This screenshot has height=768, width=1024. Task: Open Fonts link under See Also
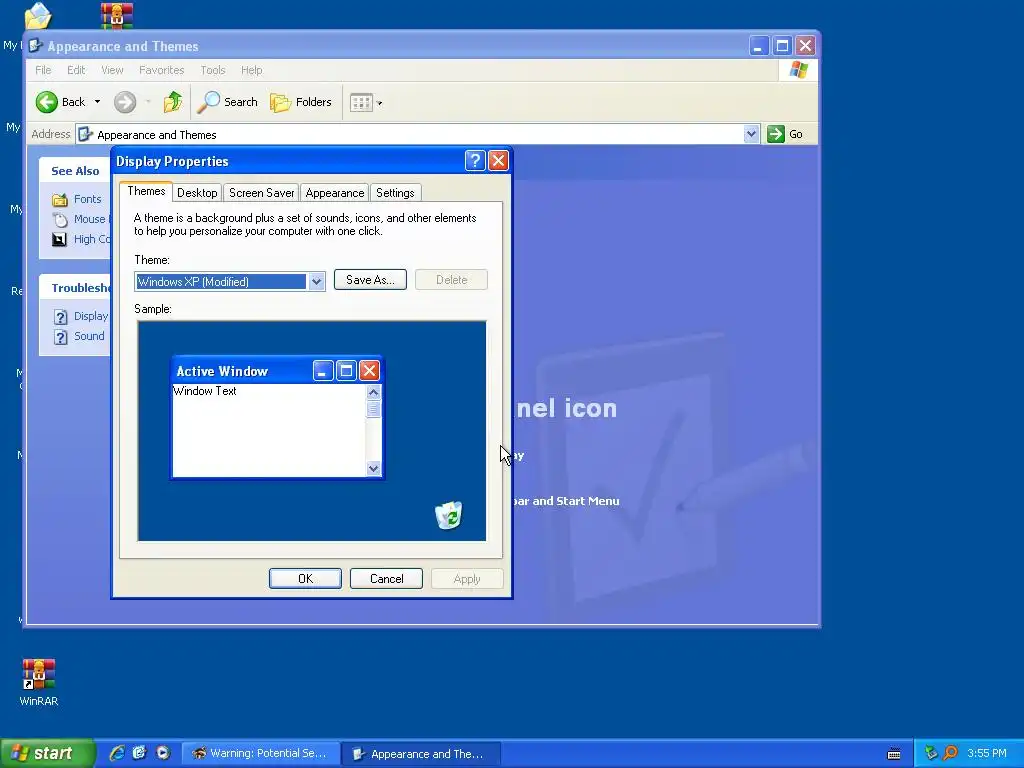pos(77,199)
